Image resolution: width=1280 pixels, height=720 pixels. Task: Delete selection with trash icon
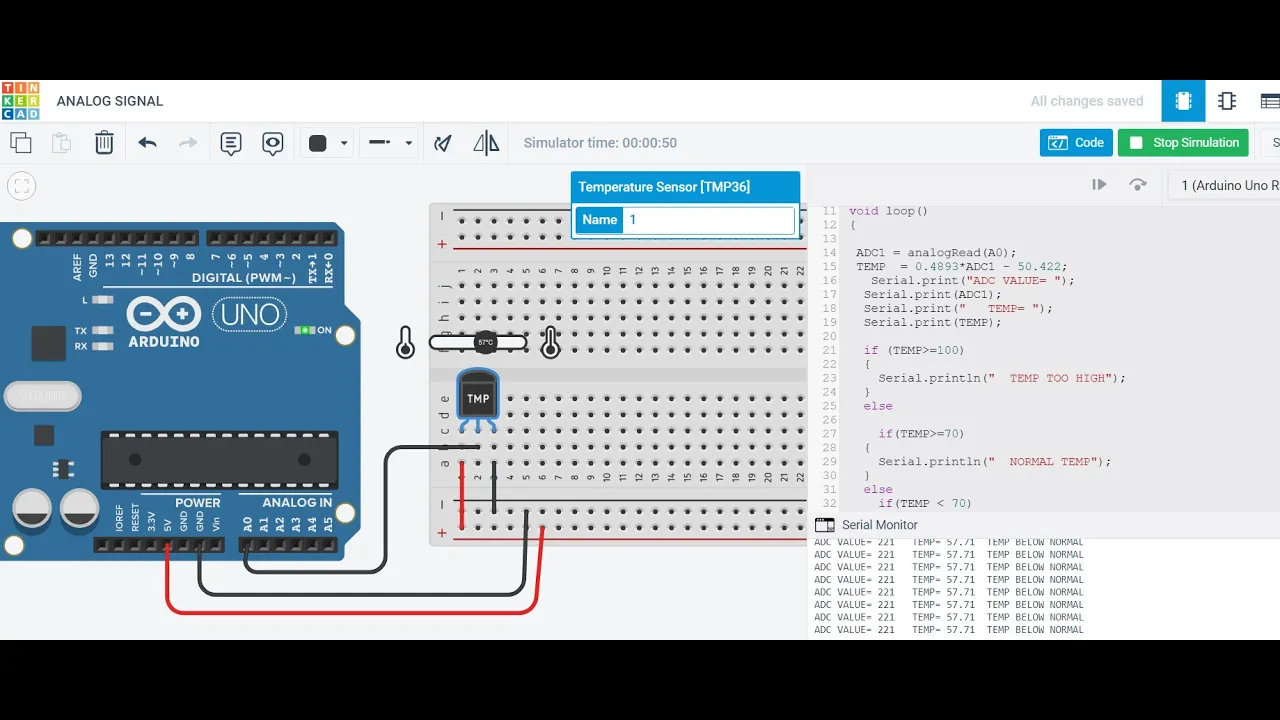tap(104, 143)
